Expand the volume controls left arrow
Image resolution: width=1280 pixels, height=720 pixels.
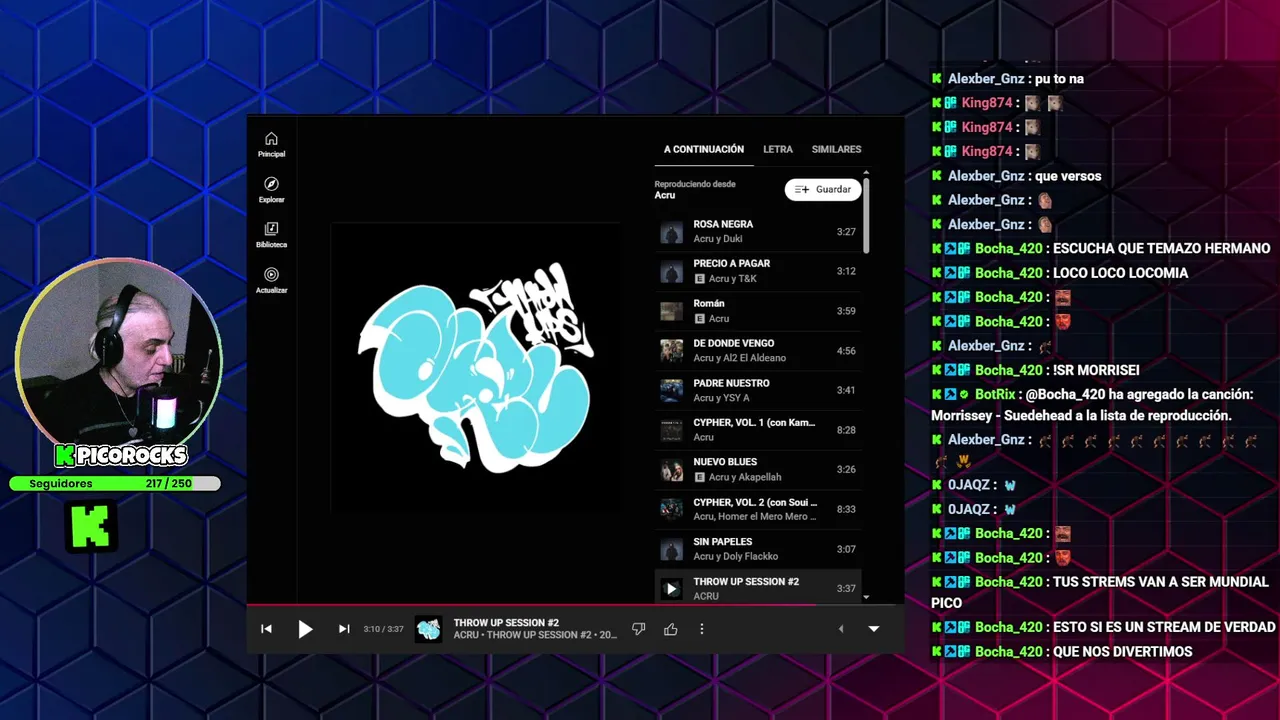[x=840, y=629]
